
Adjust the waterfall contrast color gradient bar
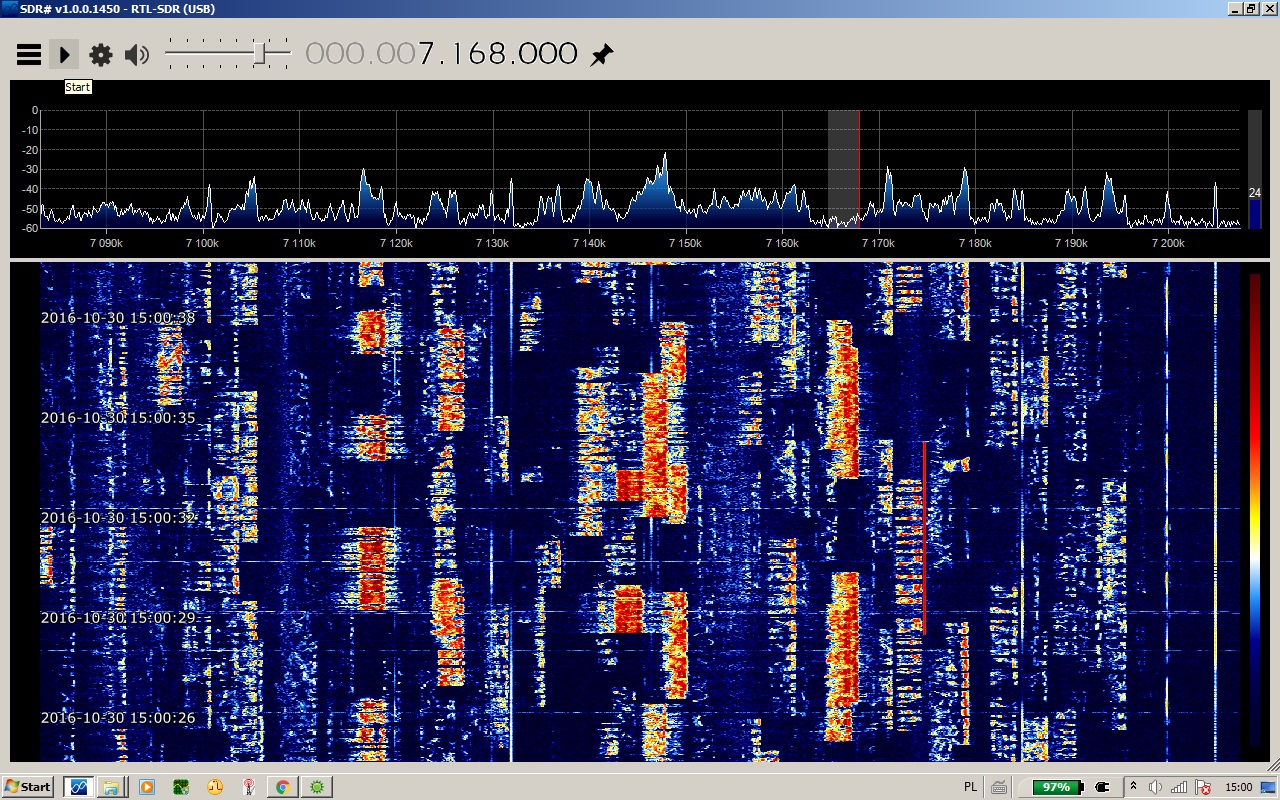point(1255,510)
